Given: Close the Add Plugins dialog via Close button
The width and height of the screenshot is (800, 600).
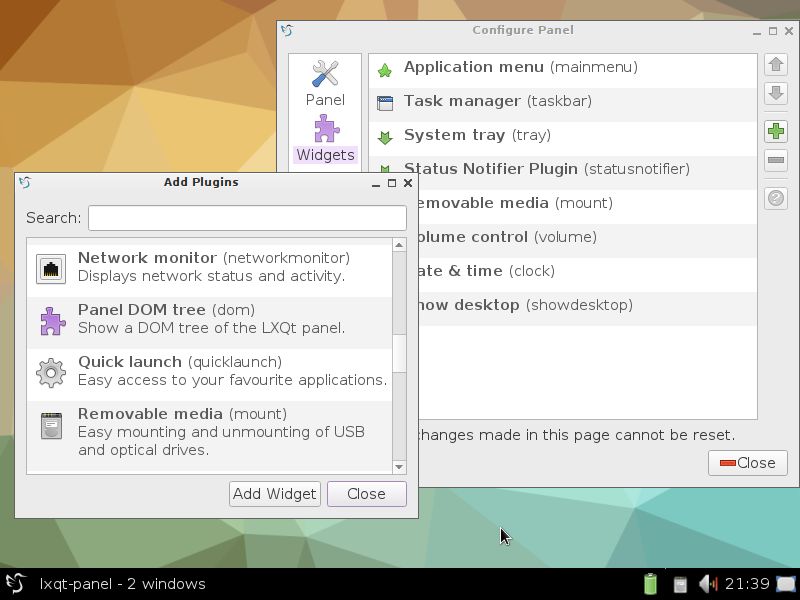Looking at the screenshot, I should pos(366,494).
